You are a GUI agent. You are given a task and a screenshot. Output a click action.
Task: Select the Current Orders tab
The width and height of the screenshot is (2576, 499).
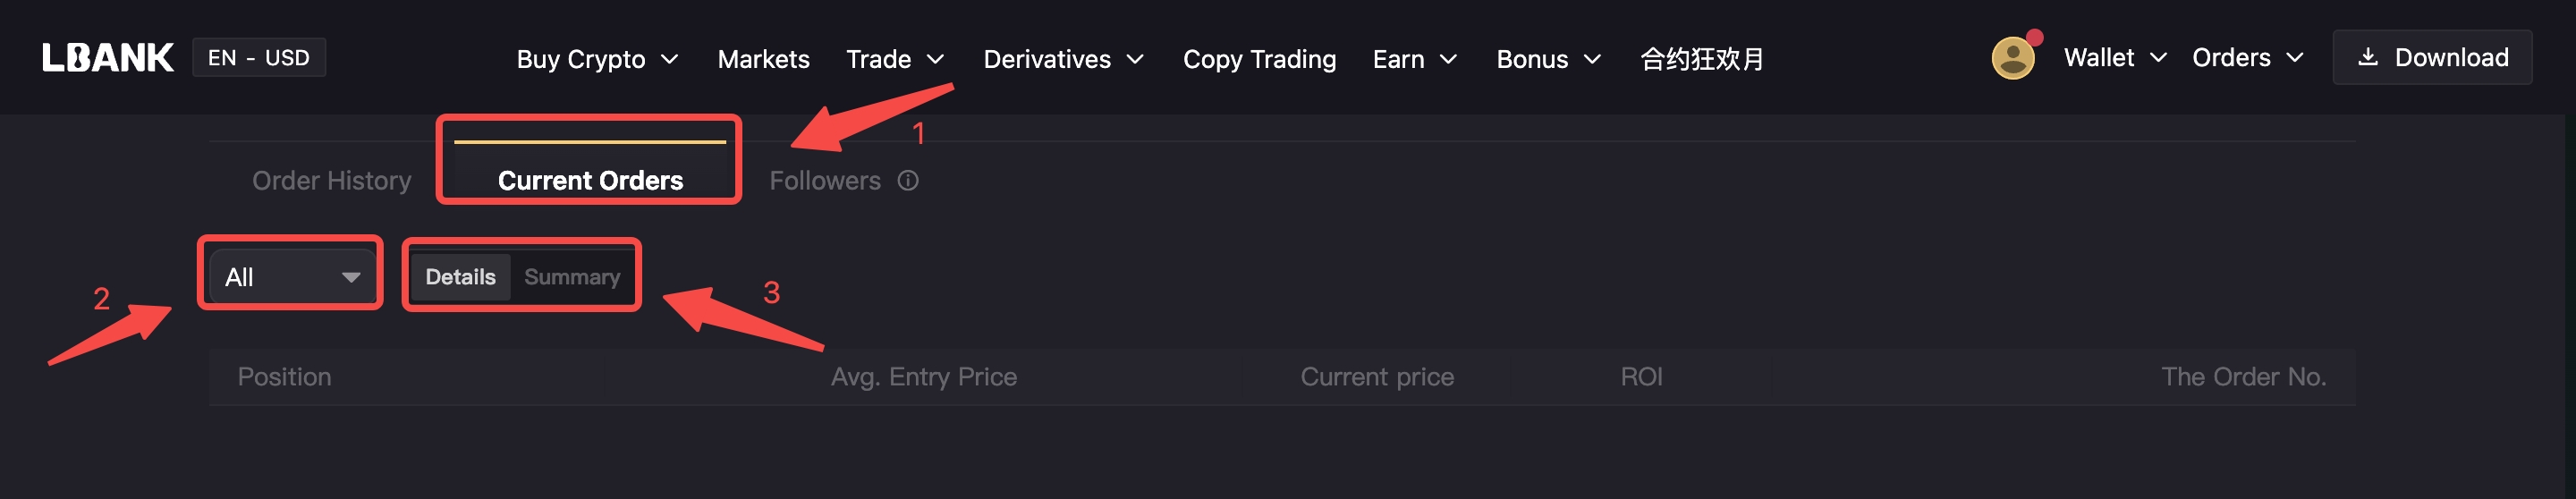click(x=590, y=180)
